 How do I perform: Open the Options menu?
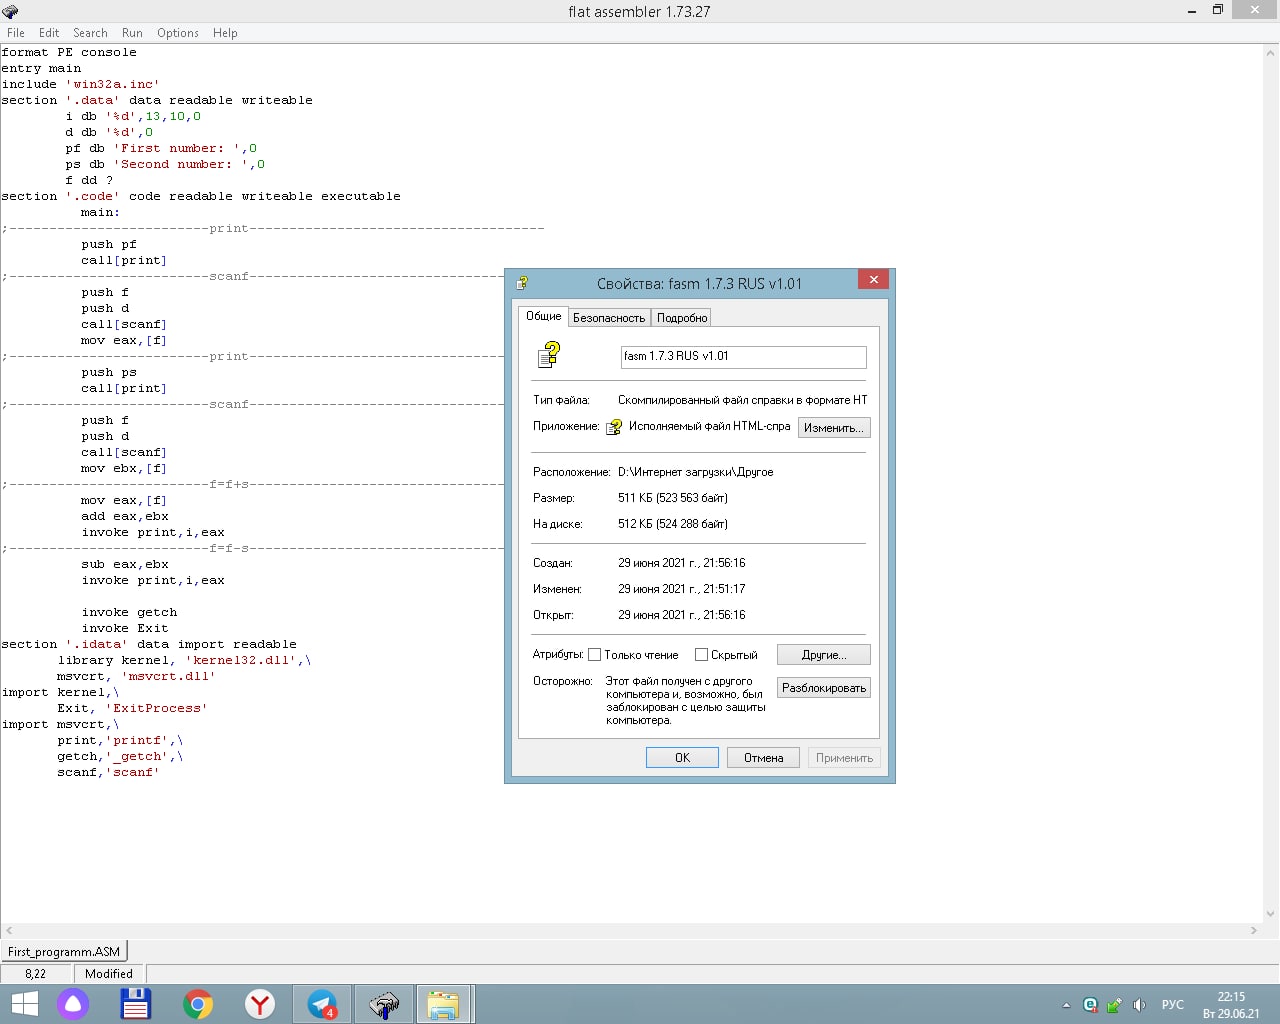click(178, 33)
